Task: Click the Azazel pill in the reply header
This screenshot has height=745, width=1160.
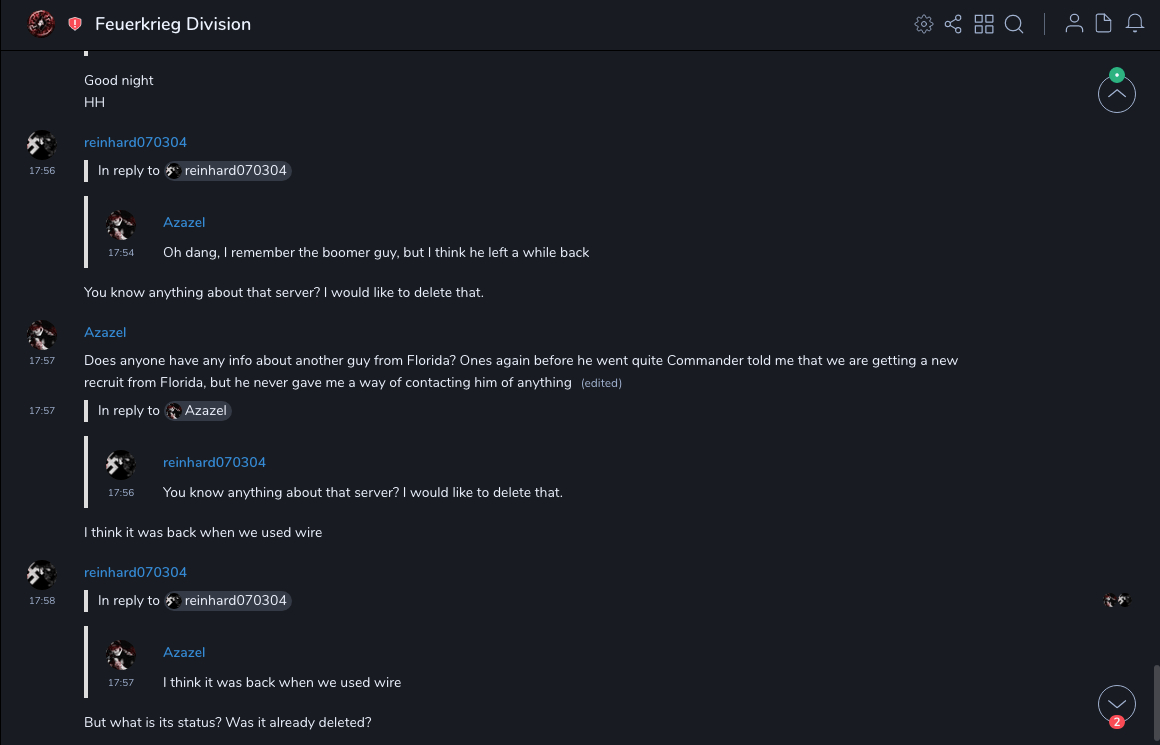Action: click(x=198, y=411)
